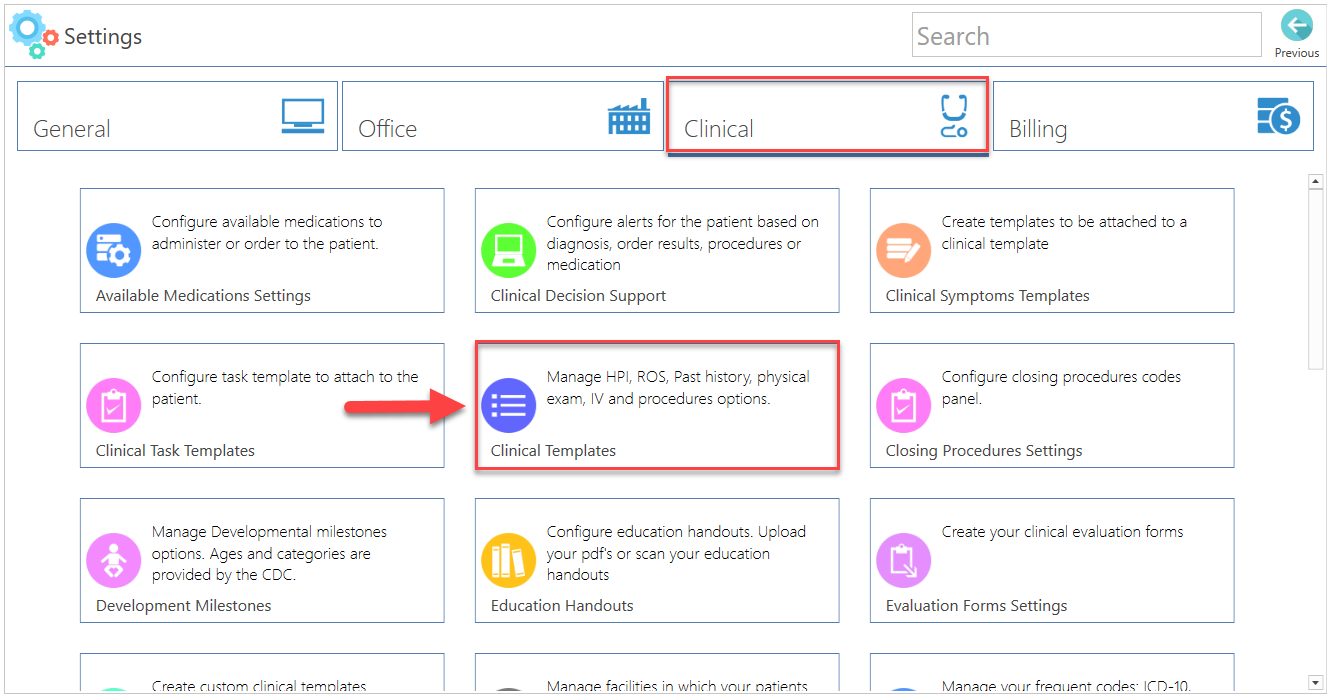1333x695 pixels.
Task: Click the Clinical Templates purple list icon
Action: tap(509, 405)
